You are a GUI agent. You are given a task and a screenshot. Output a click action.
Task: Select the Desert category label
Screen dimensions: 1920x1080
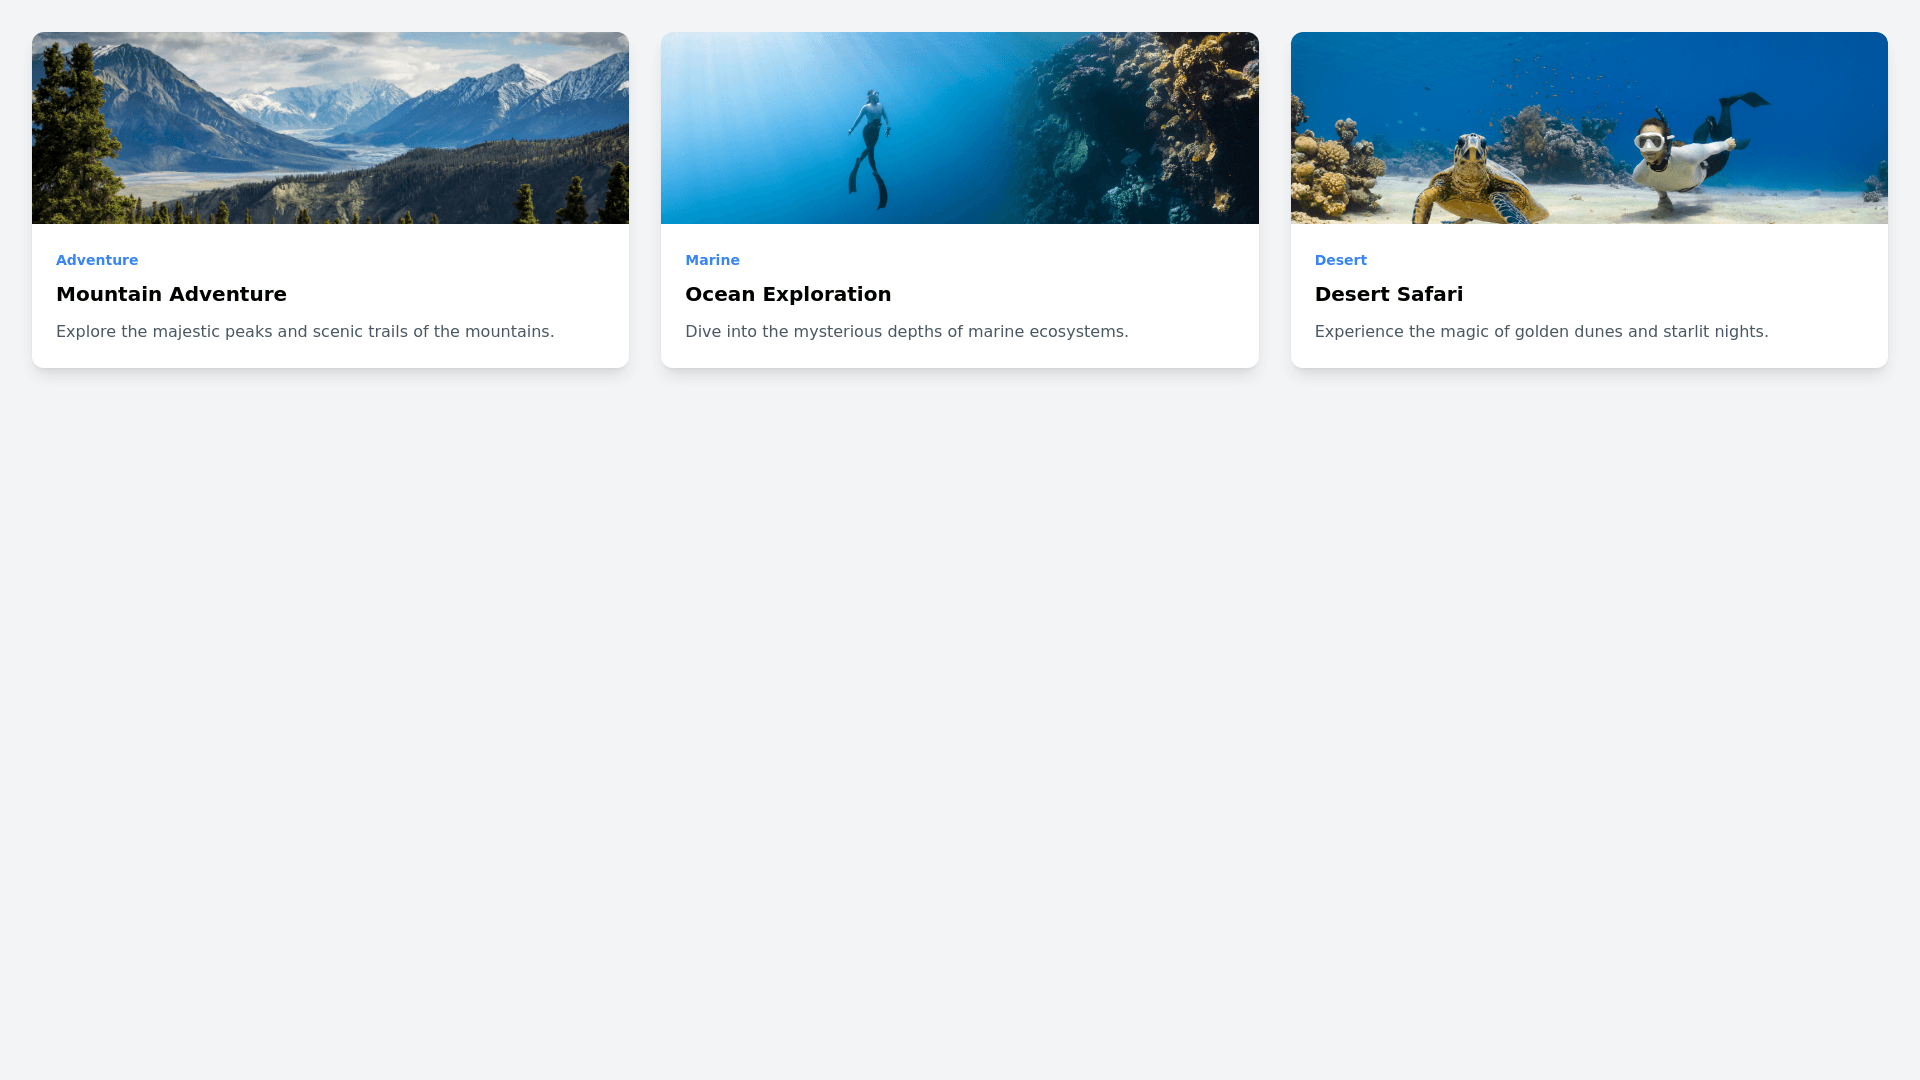coord(1340,260)
